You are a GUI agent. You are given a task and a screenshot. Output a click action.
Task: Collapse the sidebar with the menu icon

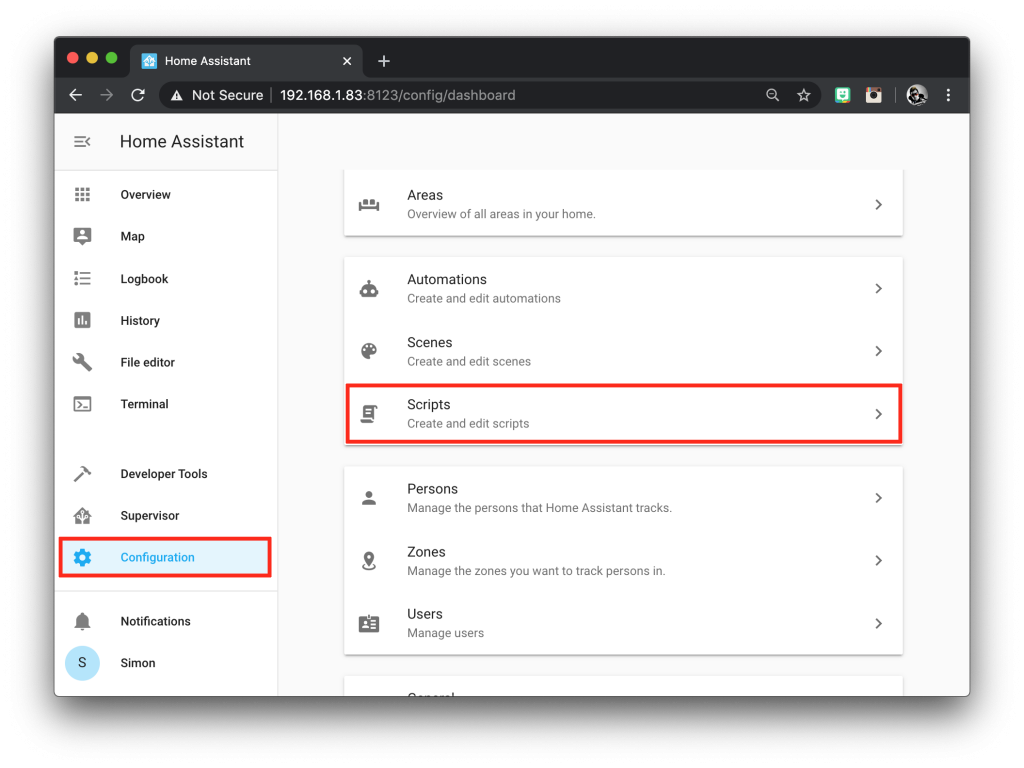coord(82,142)
